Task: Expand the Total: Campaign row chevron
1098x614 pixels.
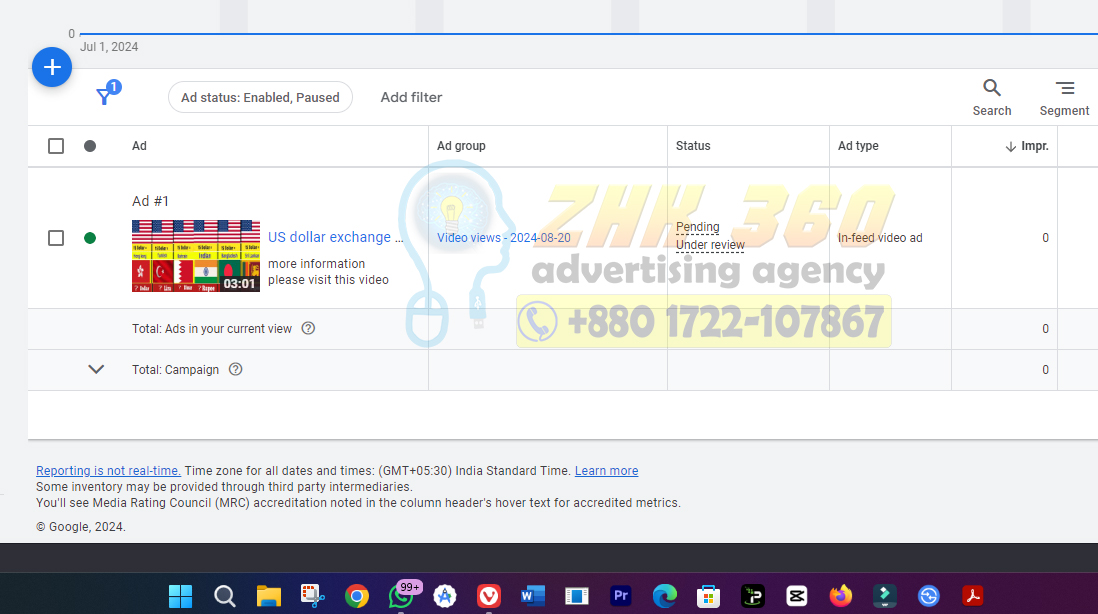Action: [96, 370]
